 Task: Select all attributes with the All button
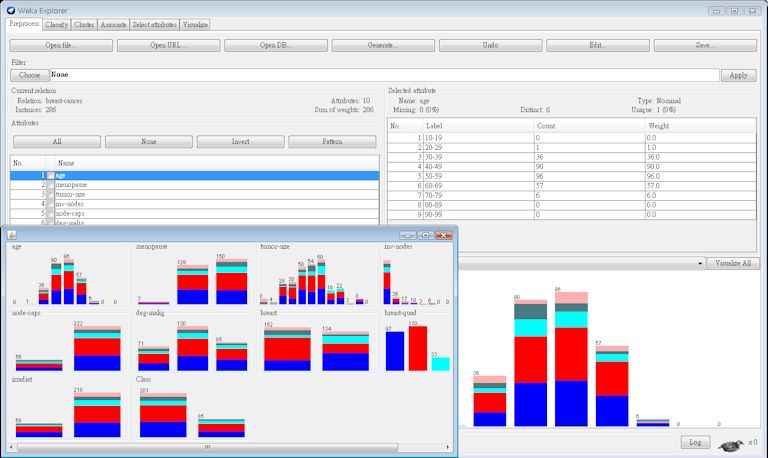click(x=57, y=142)
